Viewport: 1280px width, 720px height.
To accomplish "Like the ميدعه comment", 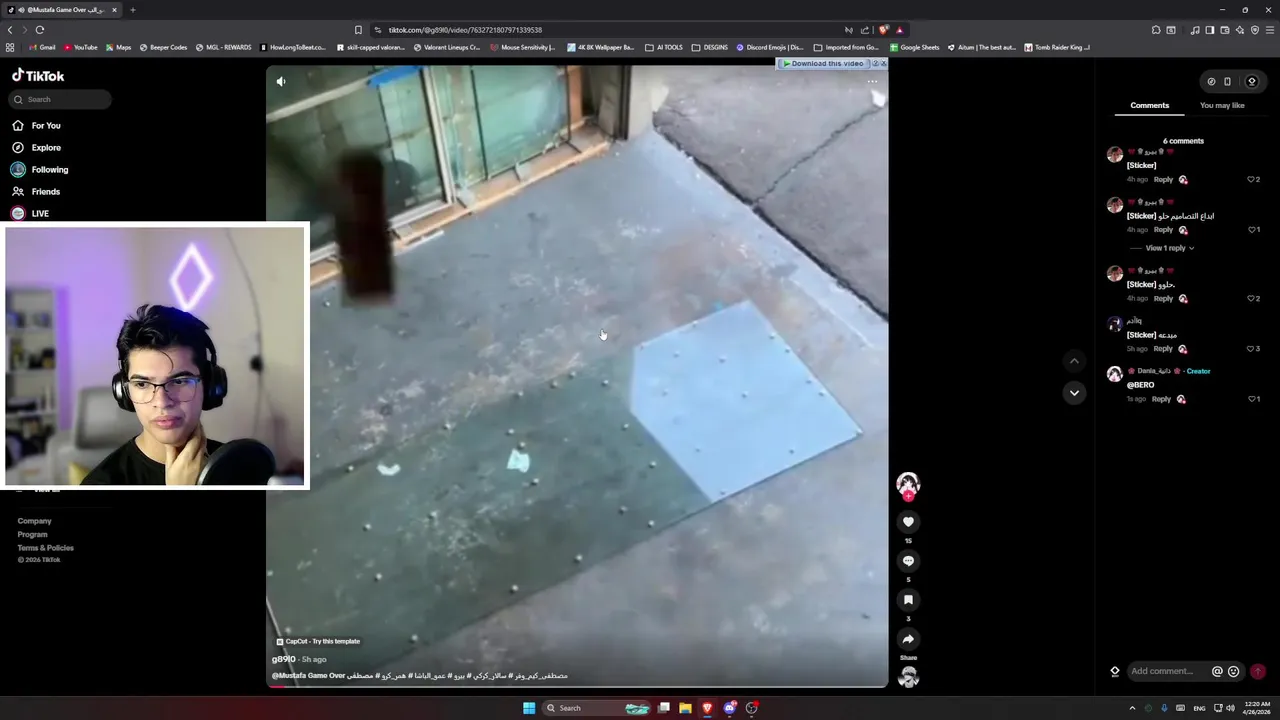I will 1251,349.
